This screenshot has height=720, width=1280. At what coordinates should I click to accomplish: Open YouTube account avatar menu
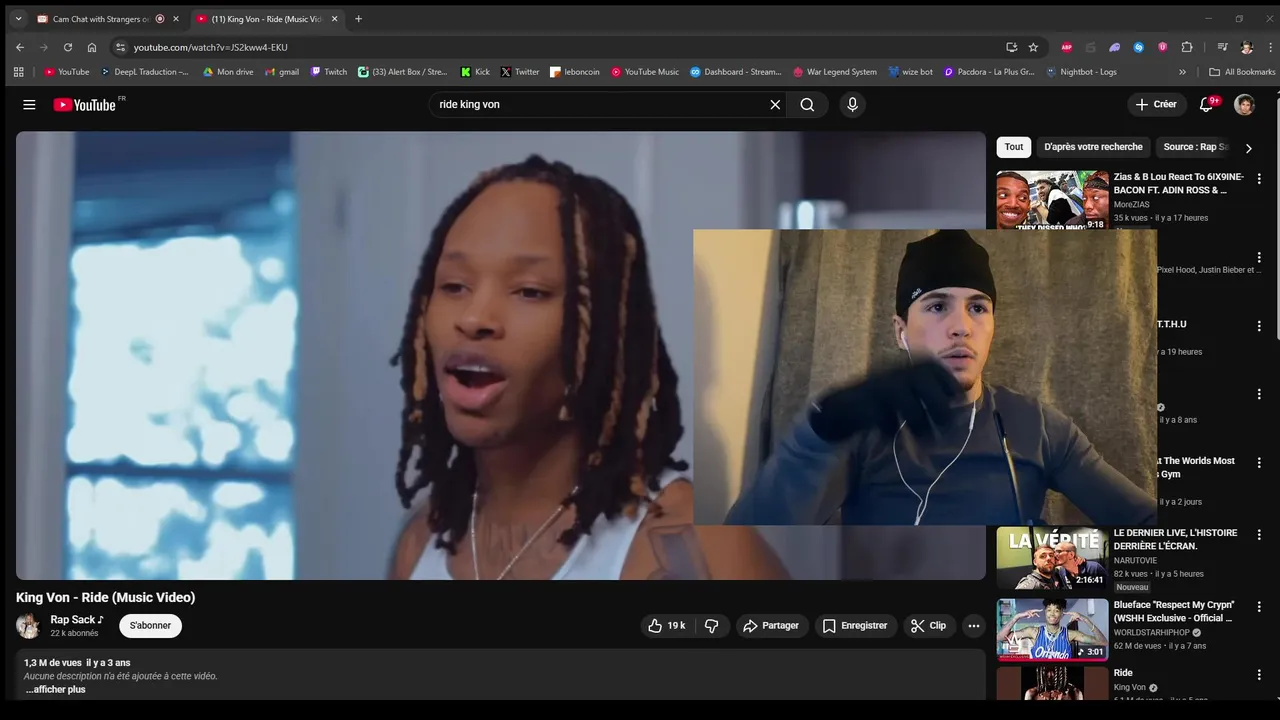coord(1244,105)
